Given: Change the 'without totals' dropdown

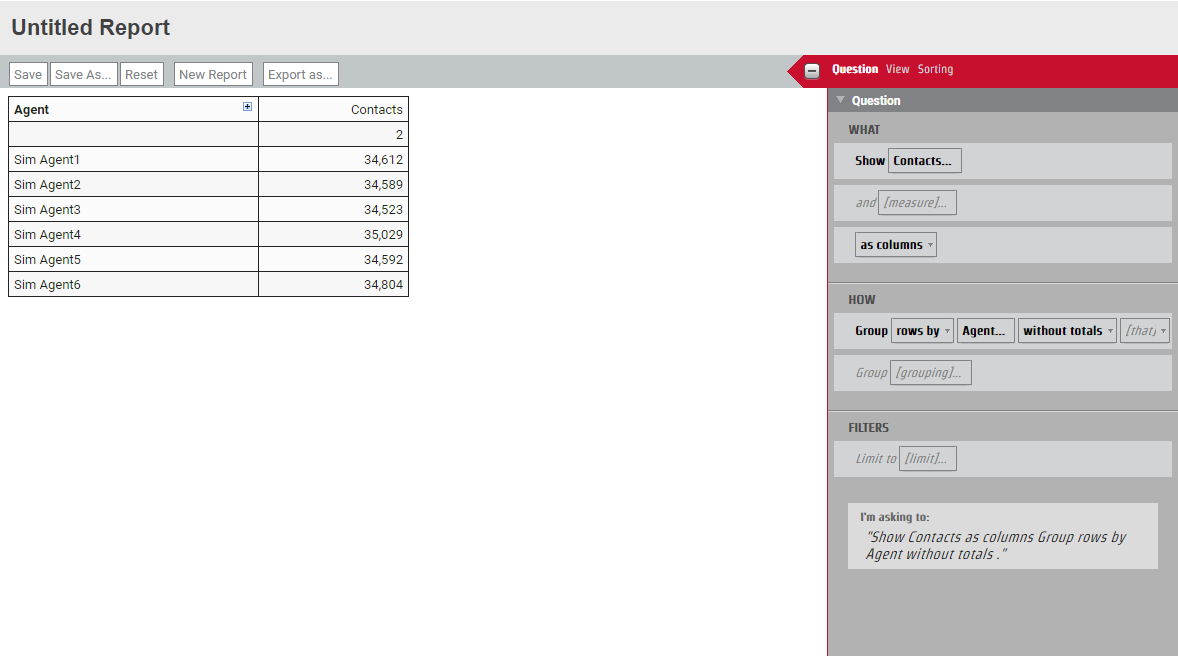Looking at the screenshot, I should 1067,331.
